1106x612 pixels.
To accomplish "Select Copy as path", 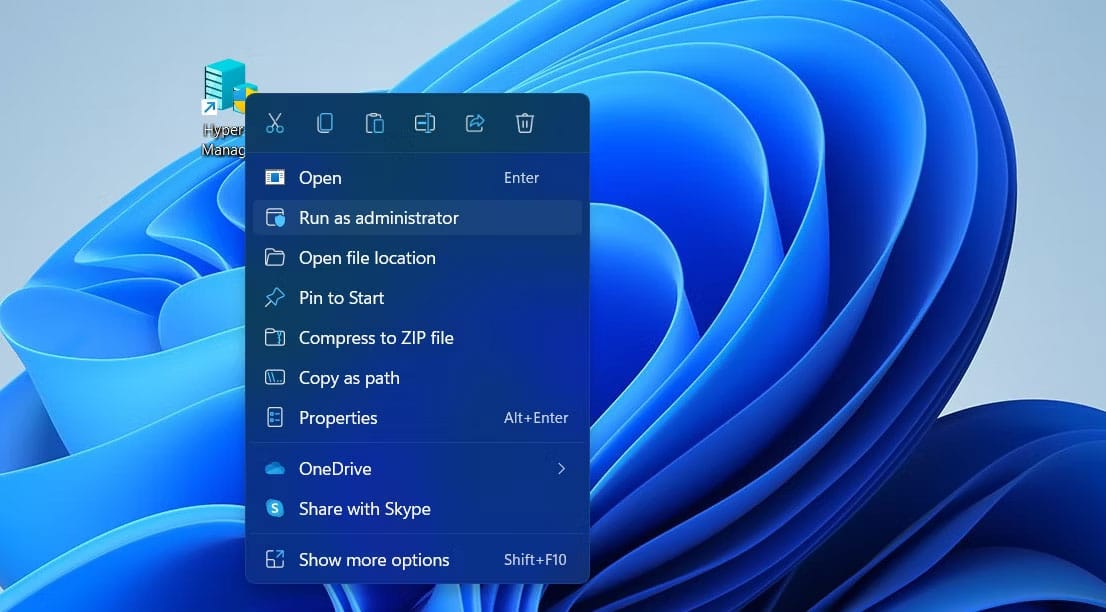I will click(x=418, y=378).
